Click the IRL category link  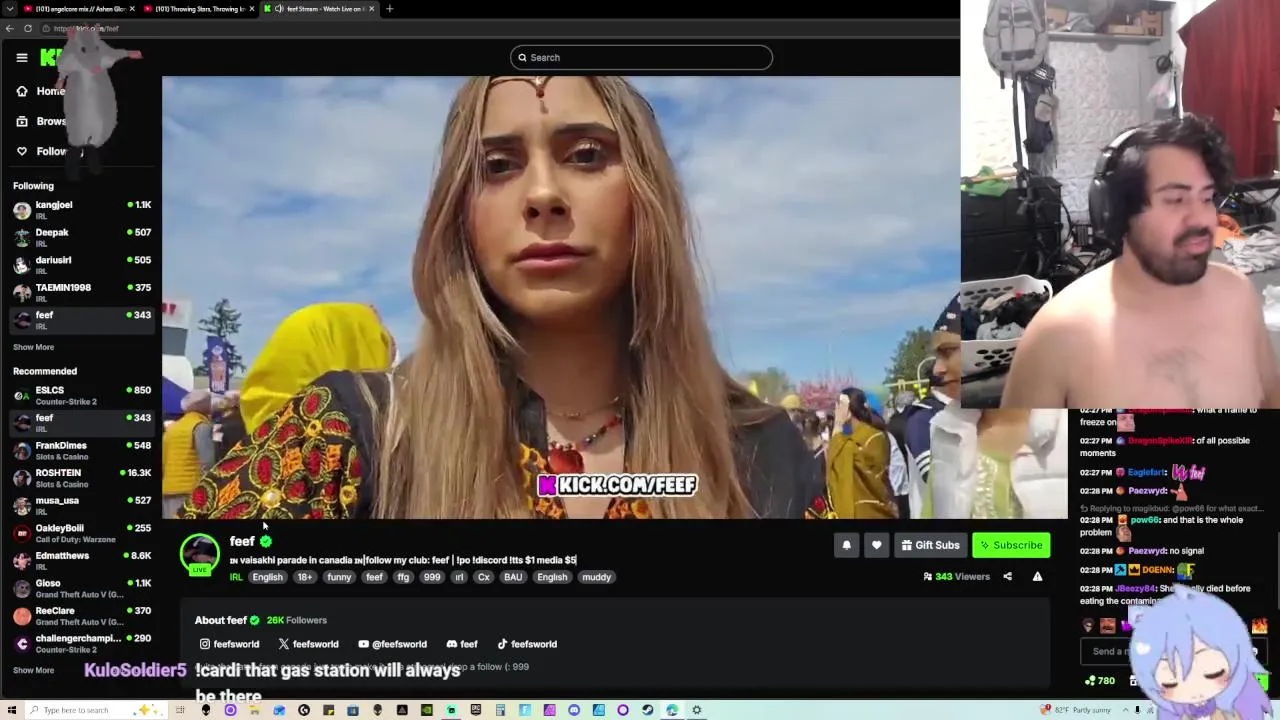[x=236, y=577]
